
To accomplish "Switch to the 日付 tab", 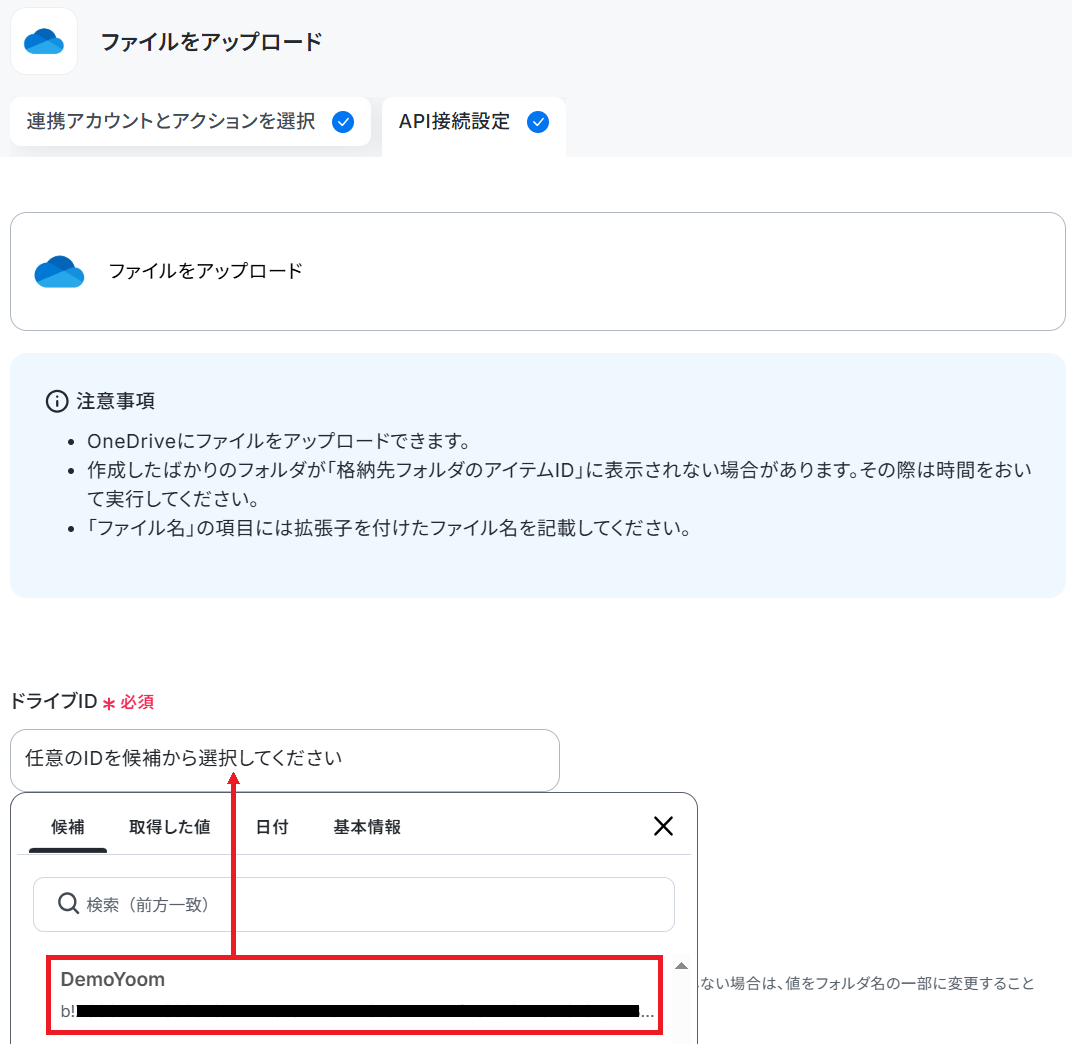I will pos(272,827).
